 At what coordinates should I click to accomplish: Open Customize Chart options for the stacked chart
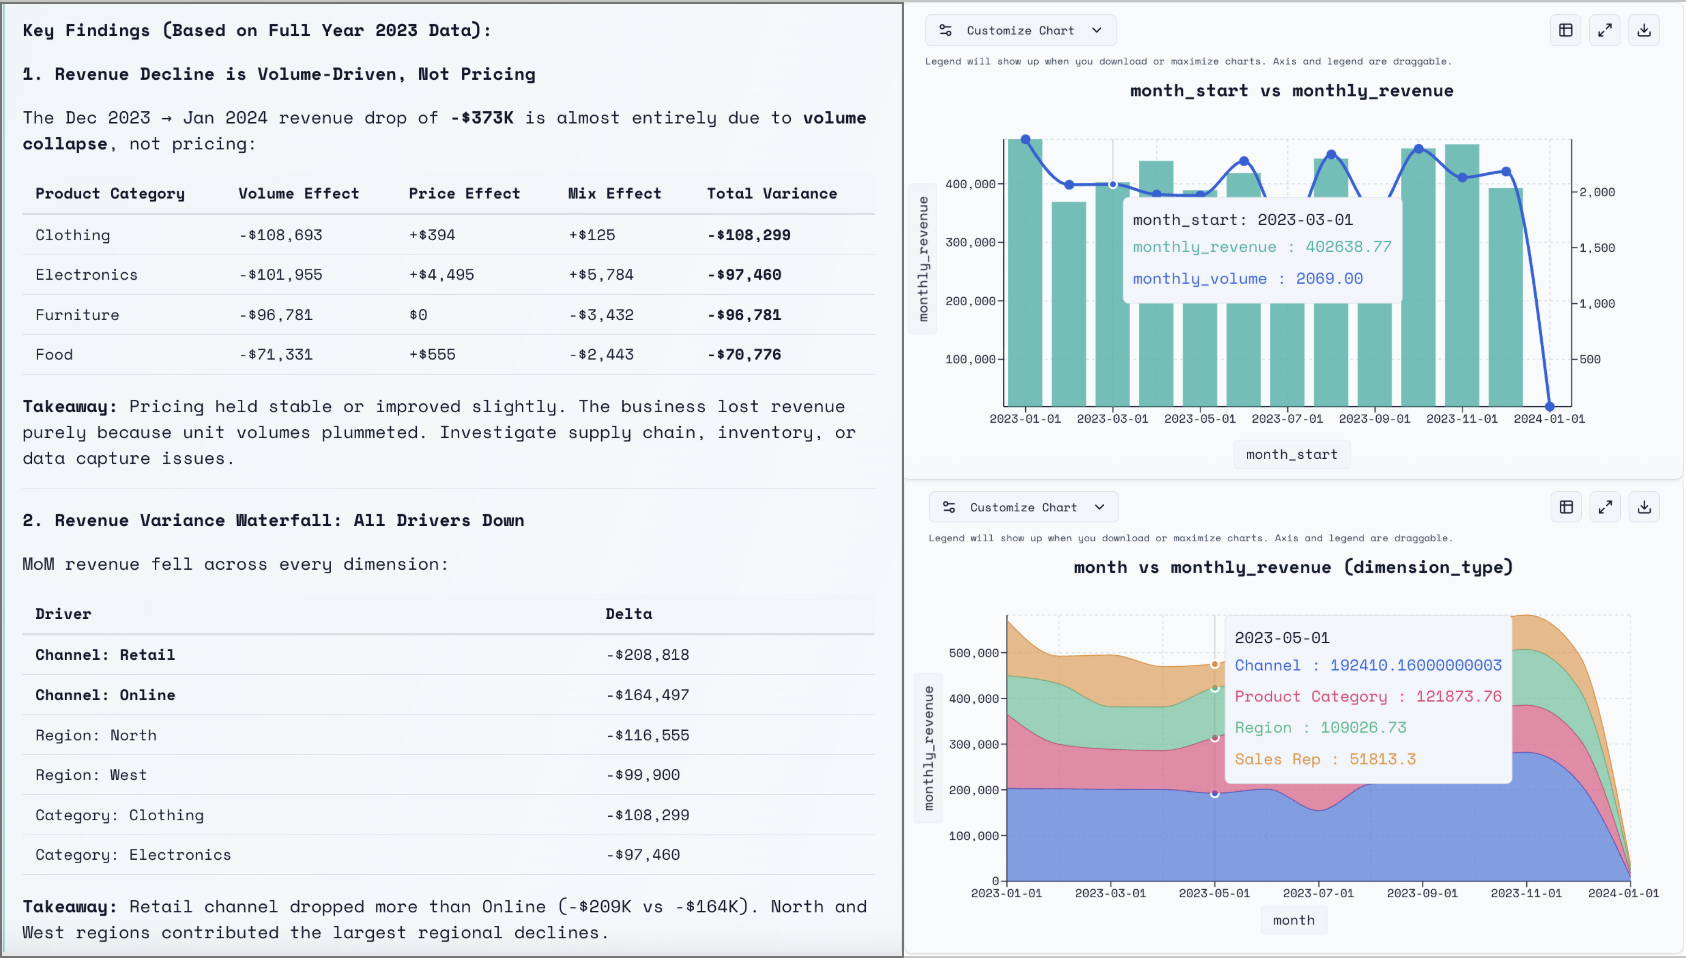[x=1023, y=507]
